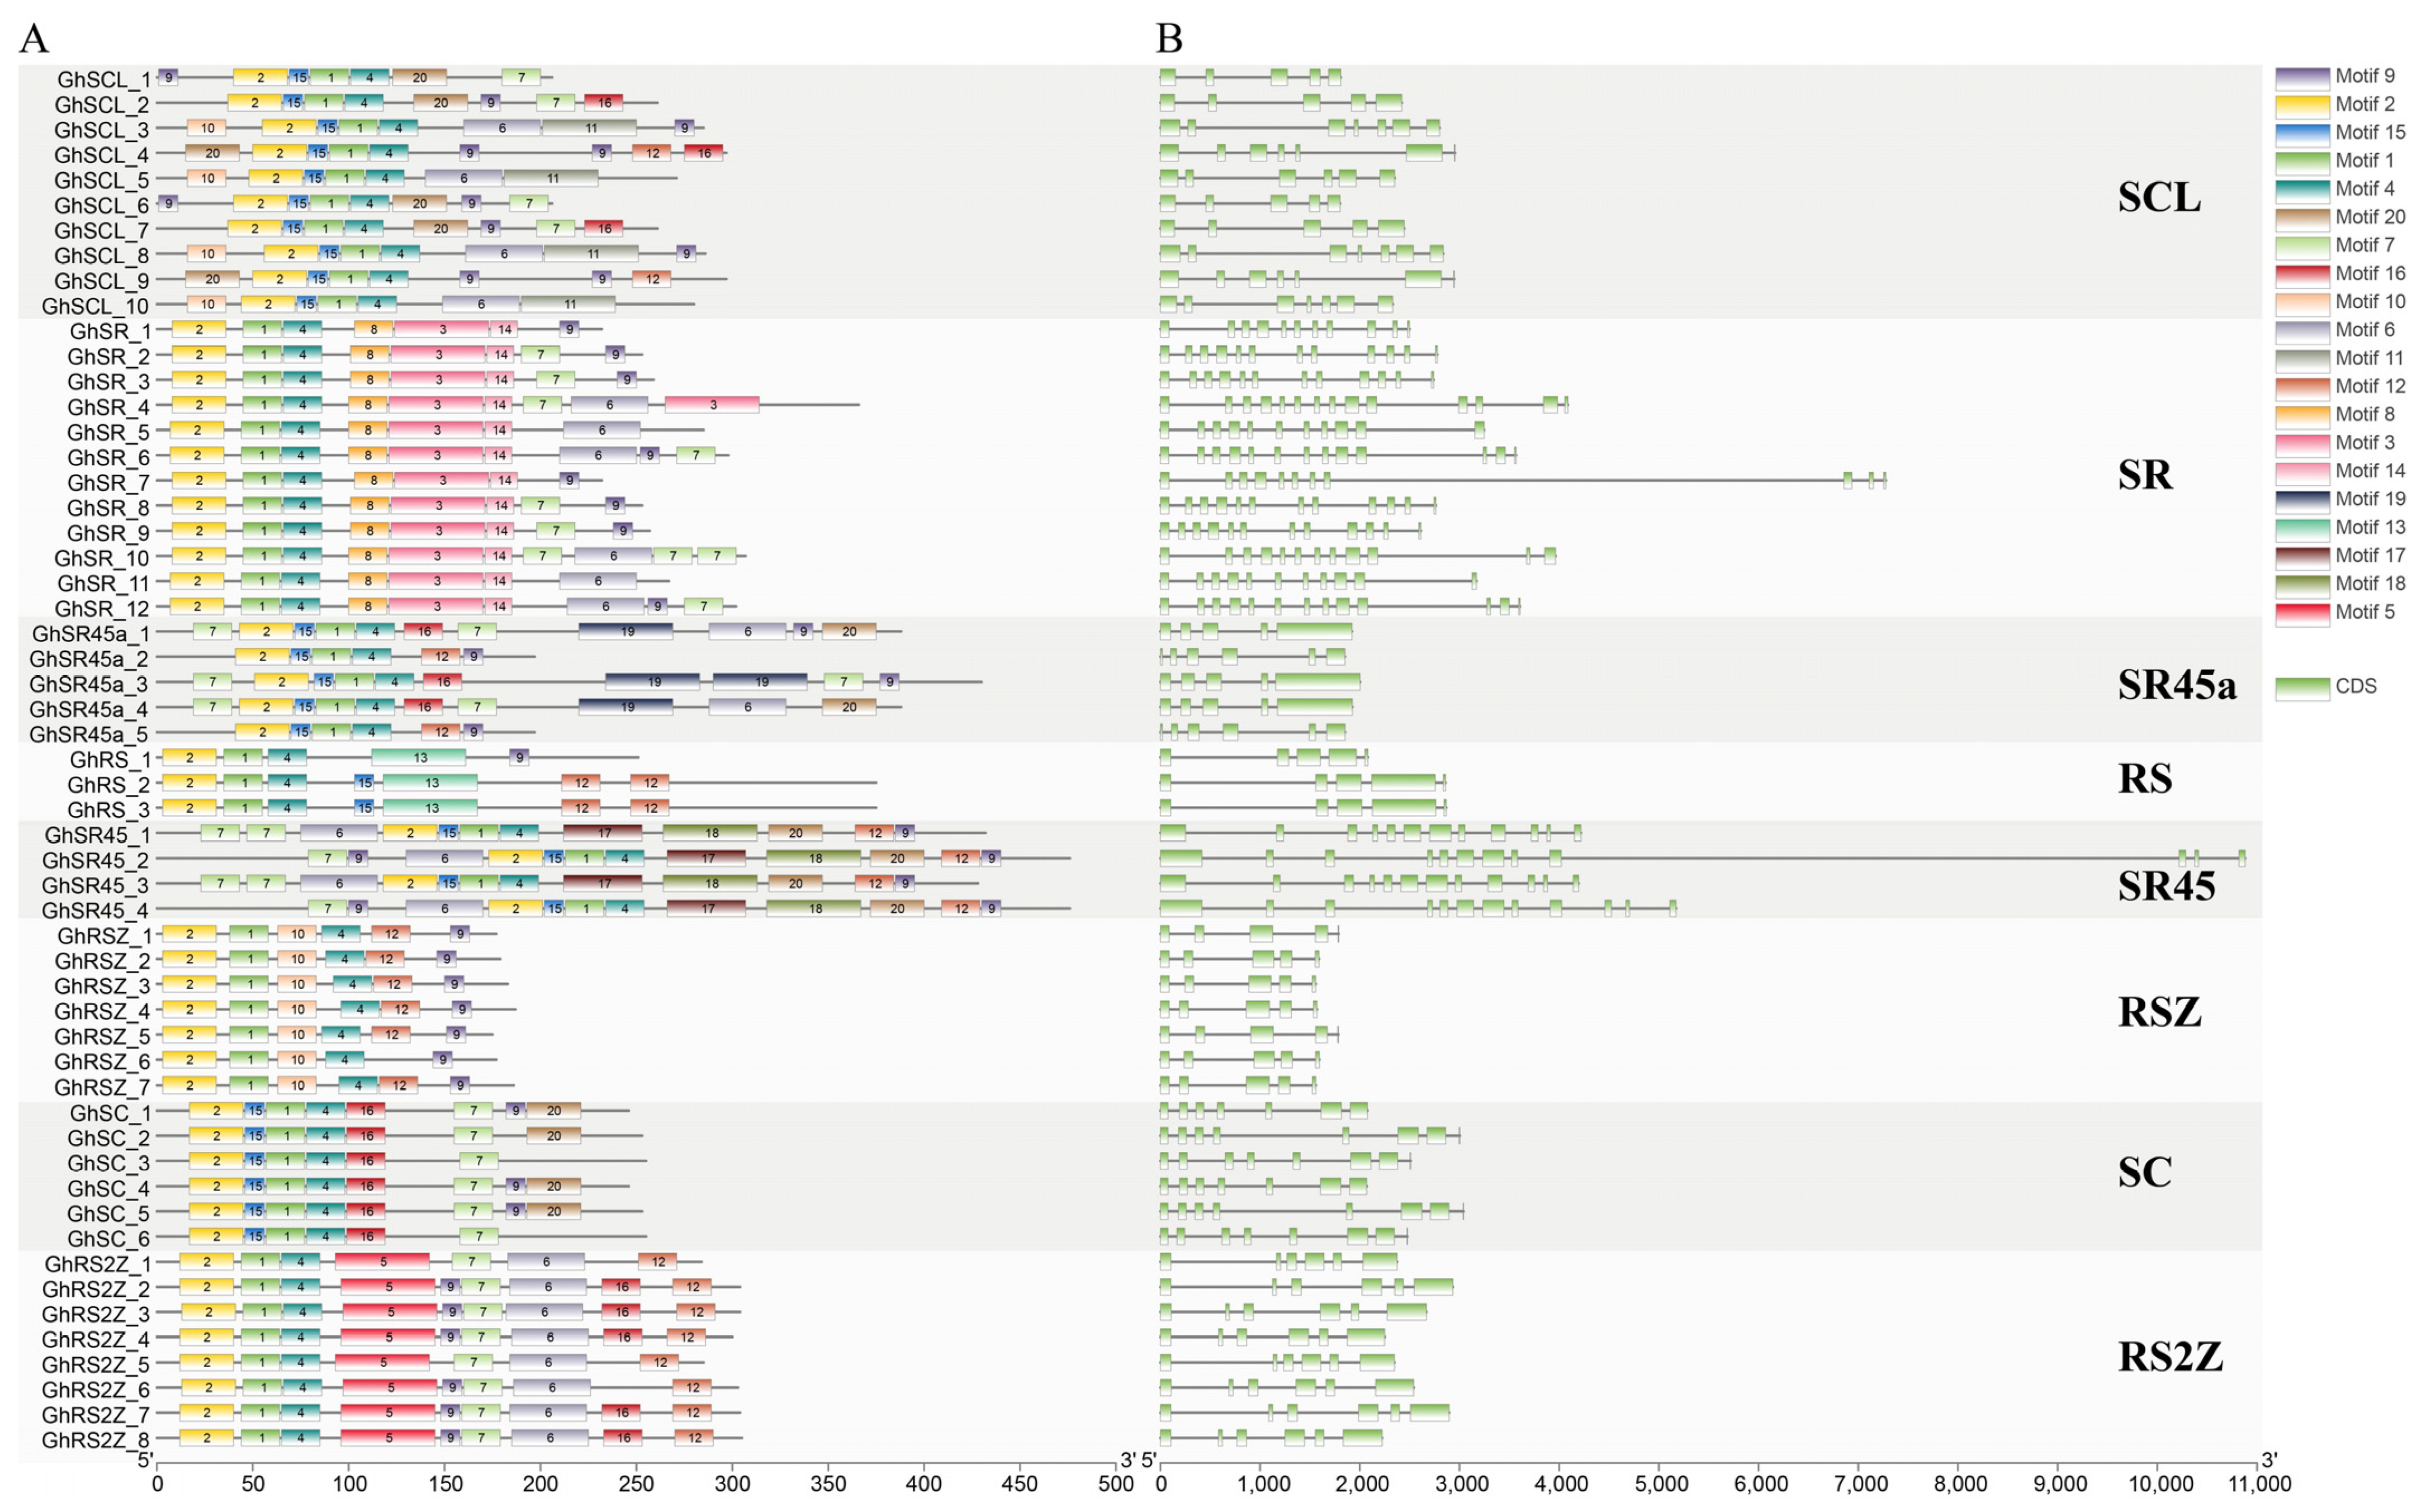
Task: Click the Motif 17 legend text
Action: [2370, 556]
